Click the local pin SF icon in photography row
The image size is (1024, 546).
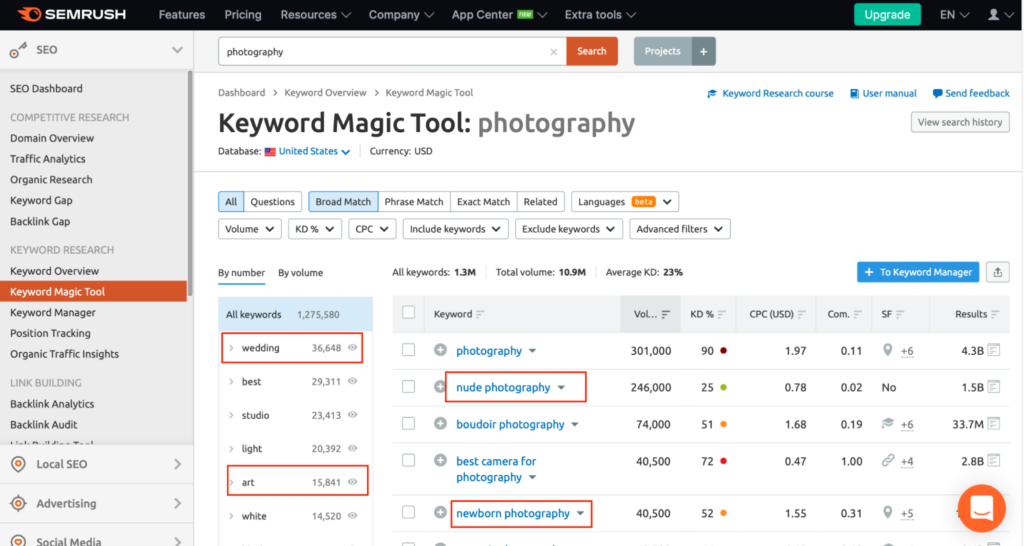(x=888, y=350)
